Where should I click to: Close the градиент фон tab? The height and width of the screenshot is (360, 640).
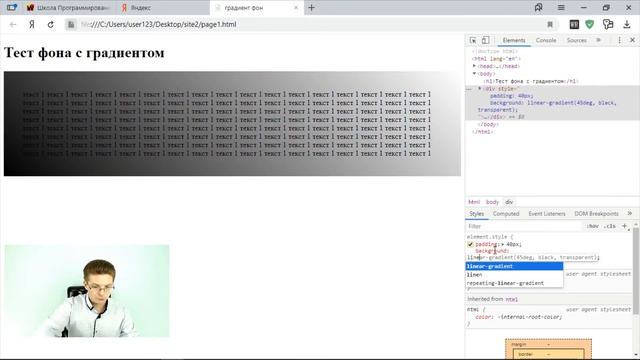pos(296,7)
